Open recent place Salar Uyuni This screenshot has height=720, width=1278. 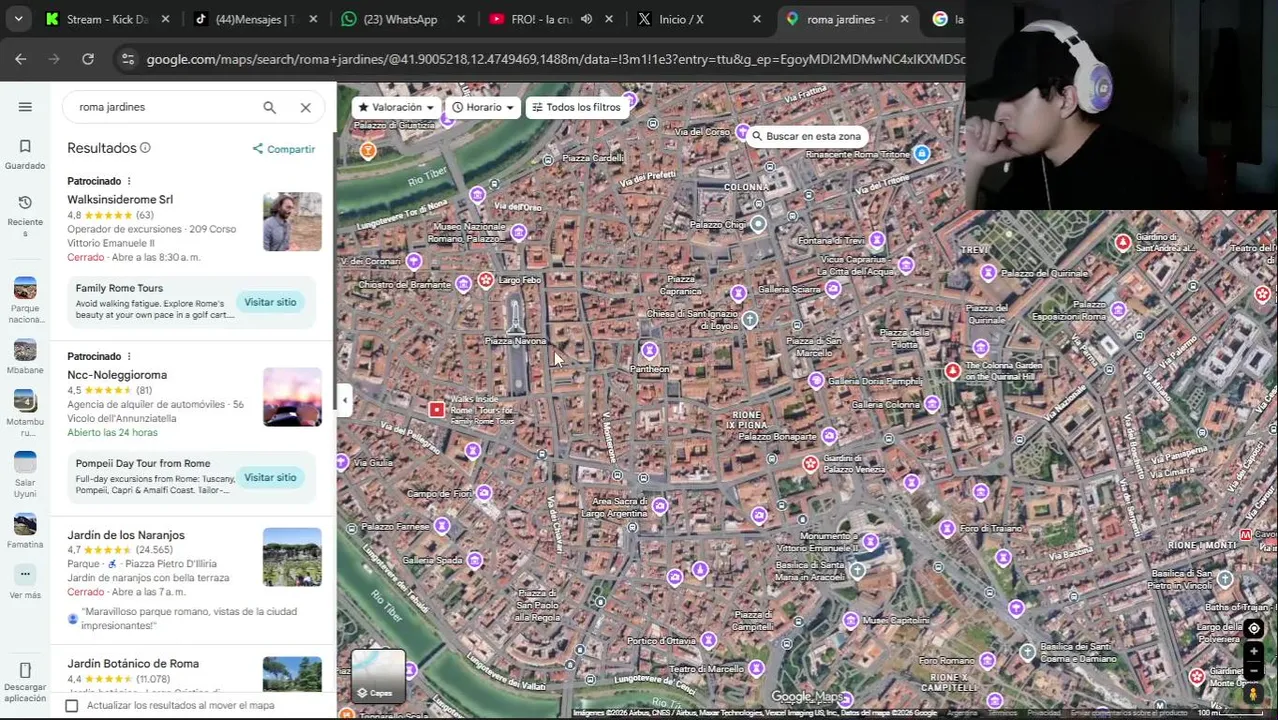[x=25, y=462]
